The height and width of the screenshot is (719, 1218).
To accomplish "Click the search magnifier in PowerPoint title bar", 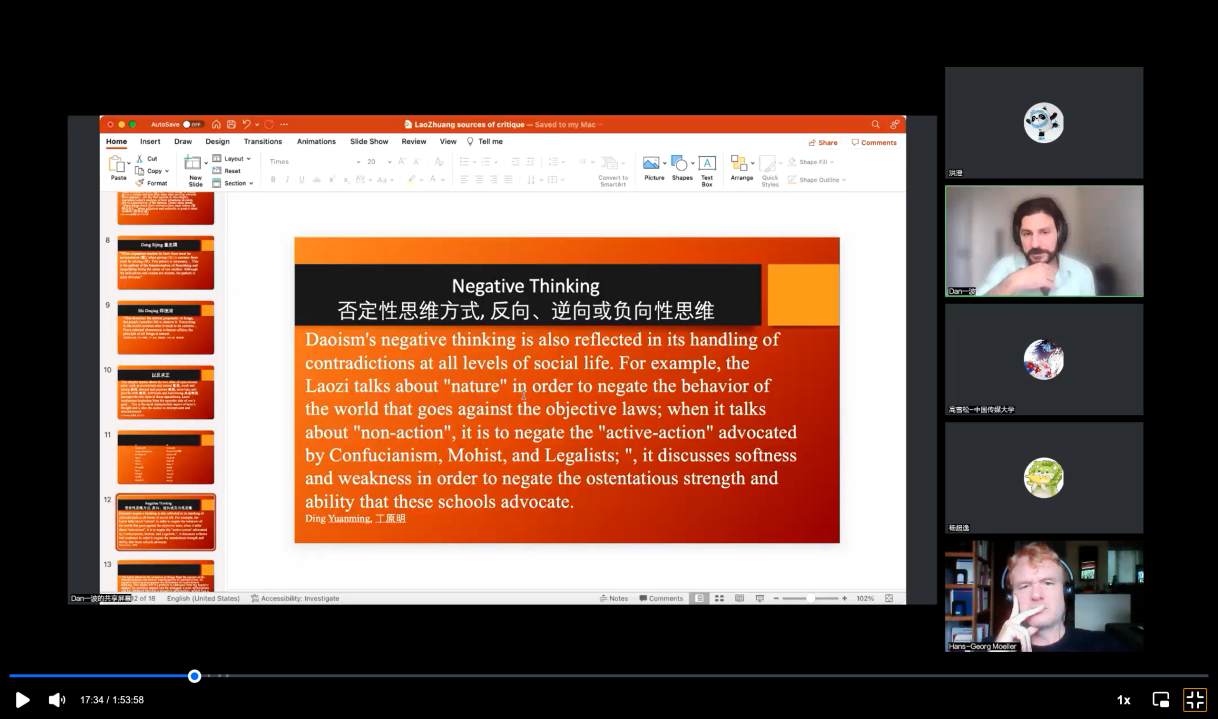I will click(875, 124).
